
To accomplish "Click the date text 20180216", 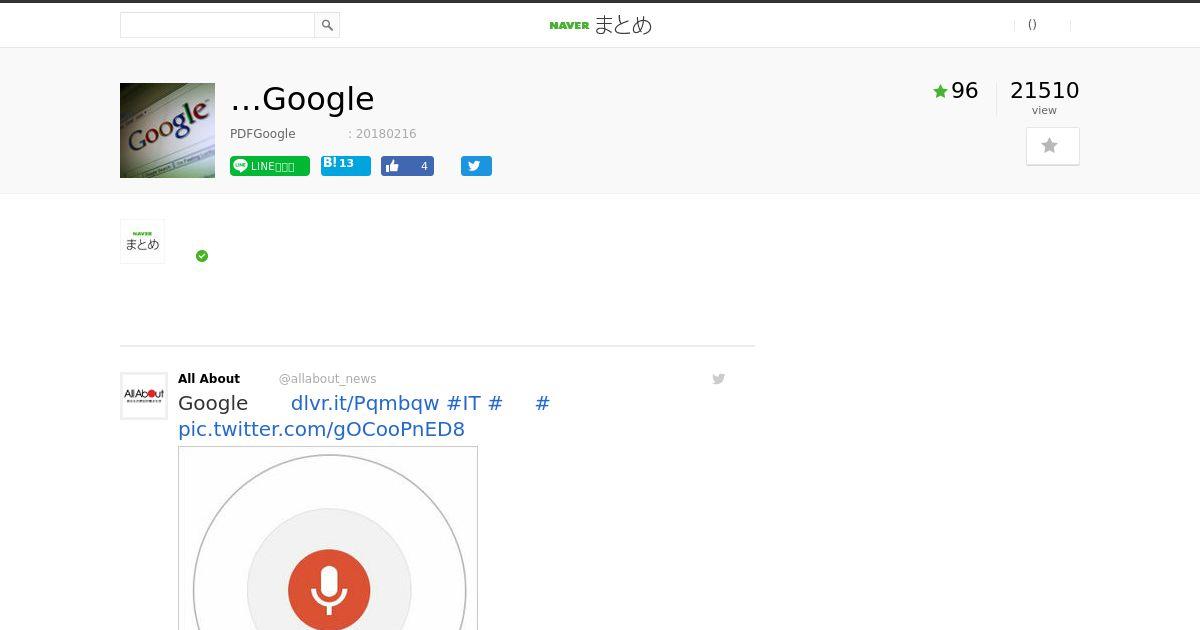I will pyautogui.click(x=386, y=134).
